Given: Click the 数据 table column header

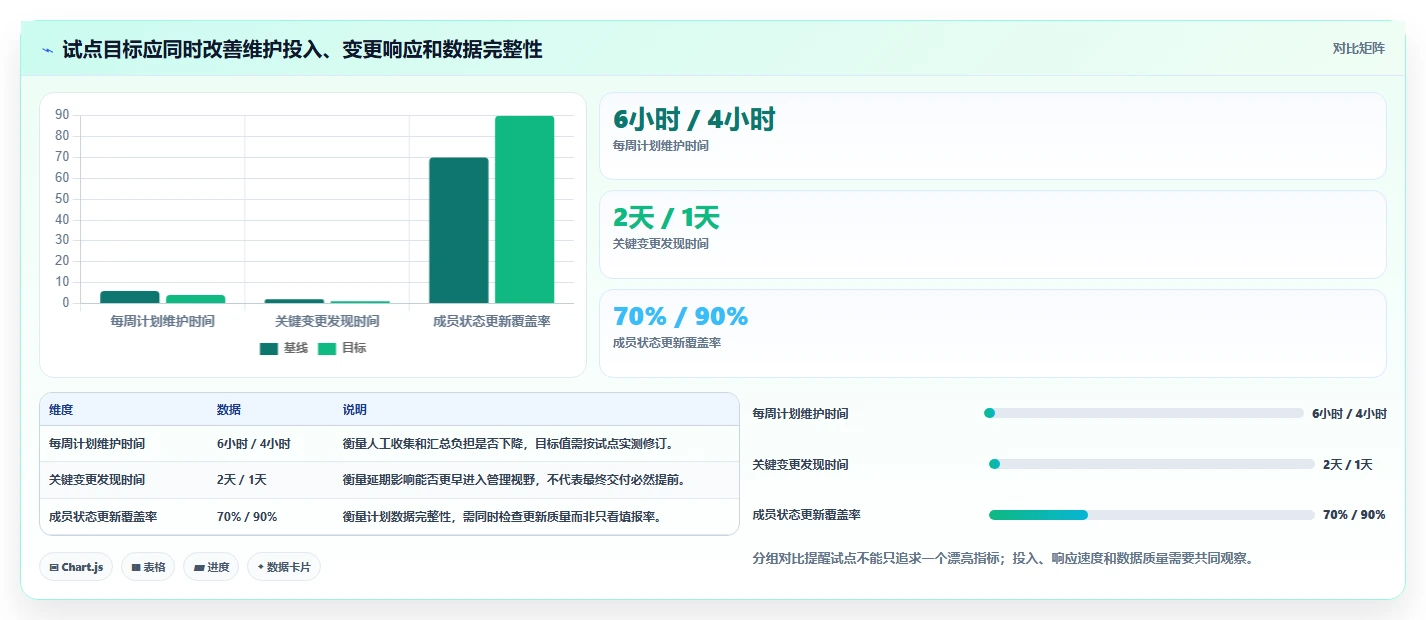Looking at the screenshot, I should pos(229,410).
